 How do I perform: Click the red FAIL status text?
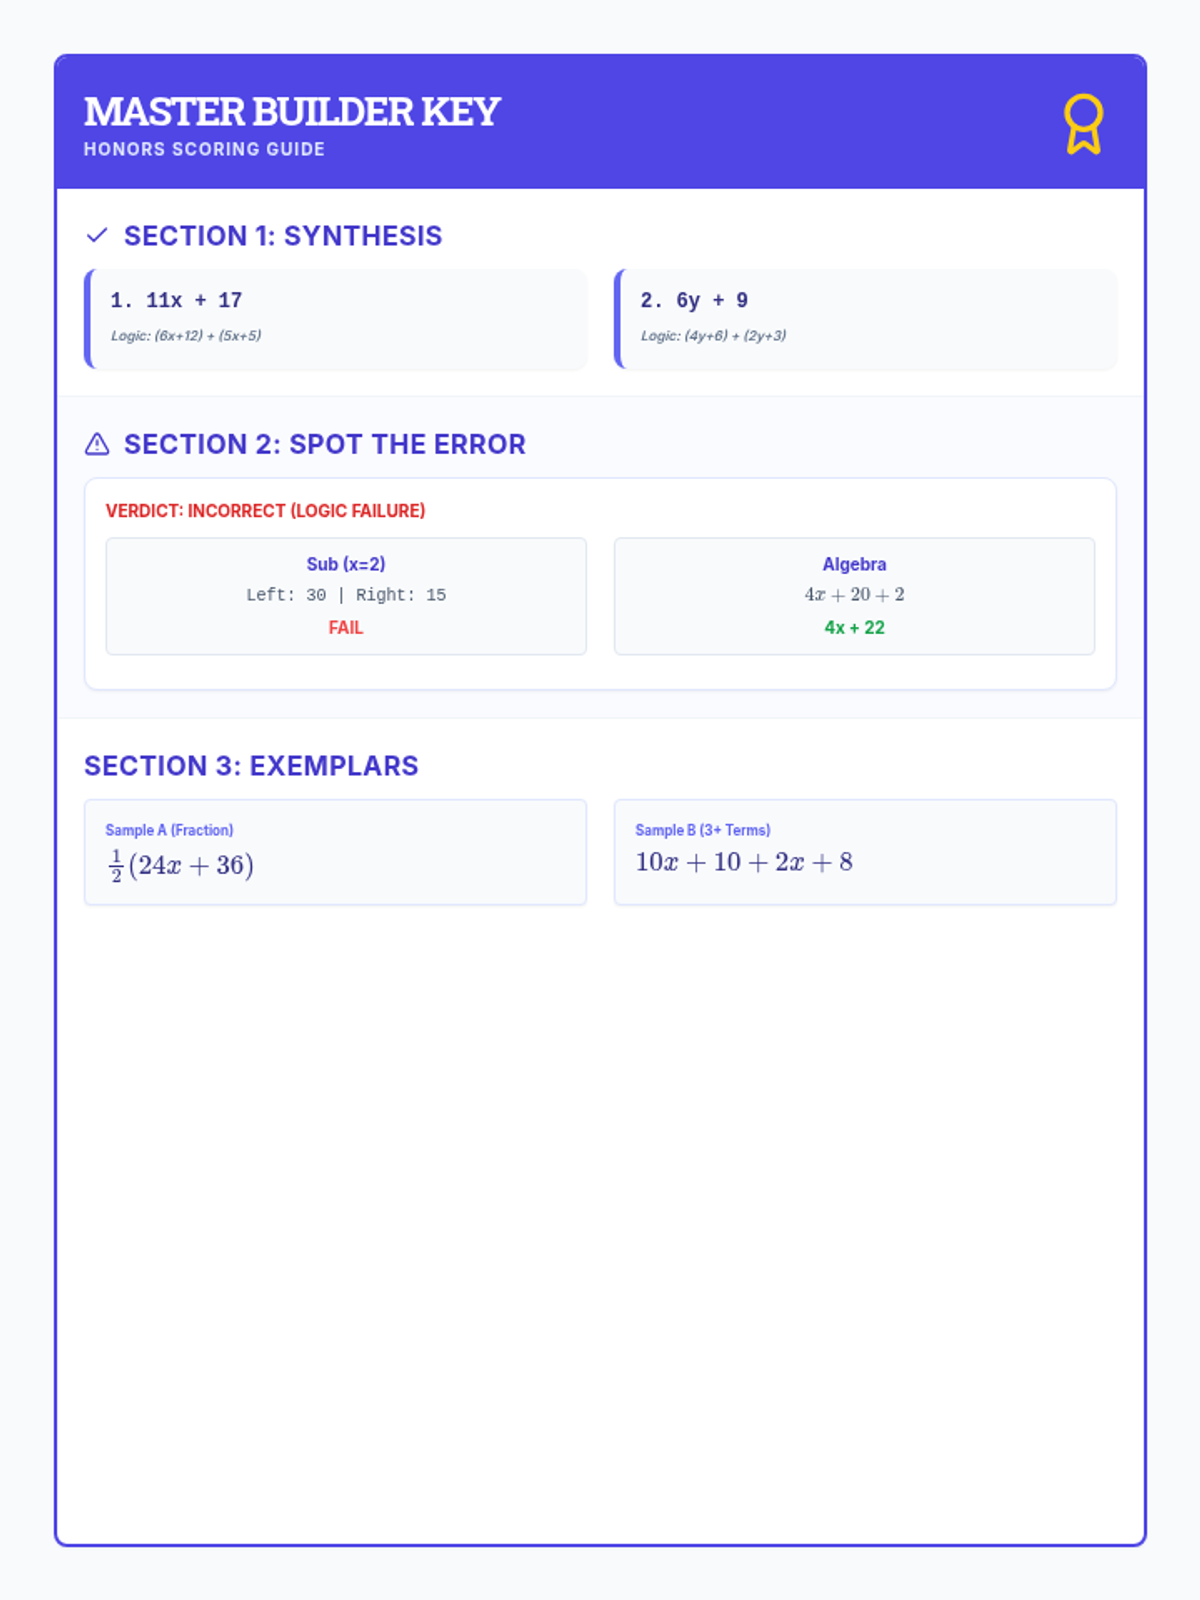point(346,628)
